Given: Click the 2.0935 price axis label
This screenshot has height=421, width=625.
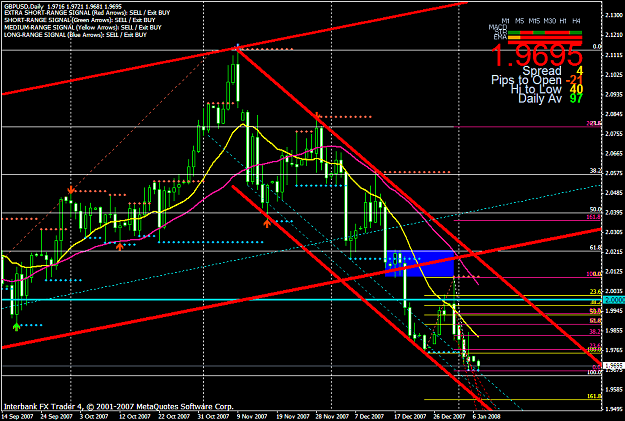Looking at the screenshot, I should point(613,94).
